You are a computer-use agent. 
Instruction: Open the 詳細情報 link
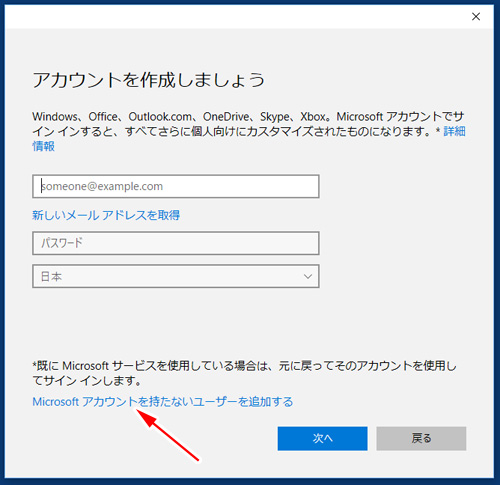(x=454, y=131)
